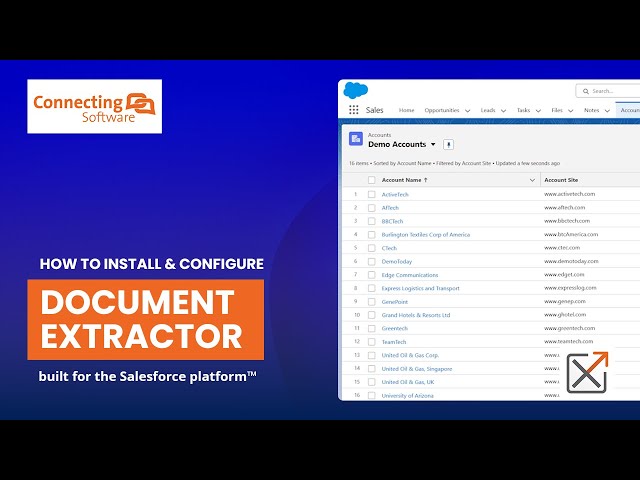Click the Account Name column header
The width and height of the screenshot is (640, 480).
[x=401, y=180]
